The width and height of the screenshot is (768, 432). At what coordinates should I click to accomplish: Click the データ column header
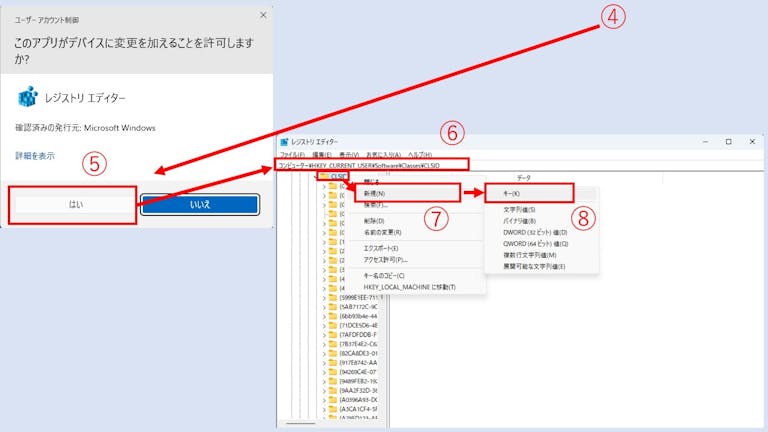[524, 178]
